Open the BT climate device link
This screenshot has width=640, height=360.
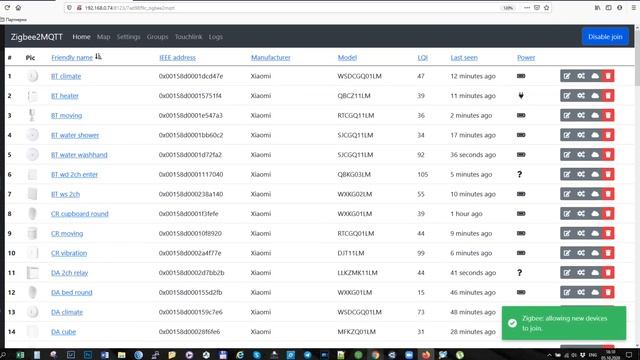coord(66,76)
